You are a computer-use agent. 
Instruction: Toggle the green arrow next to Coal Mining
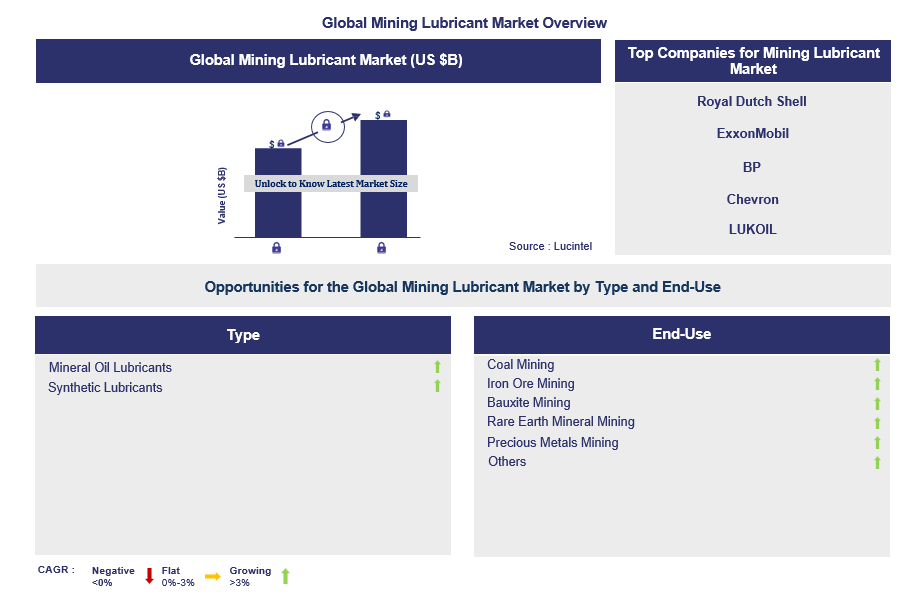point(877,365)
